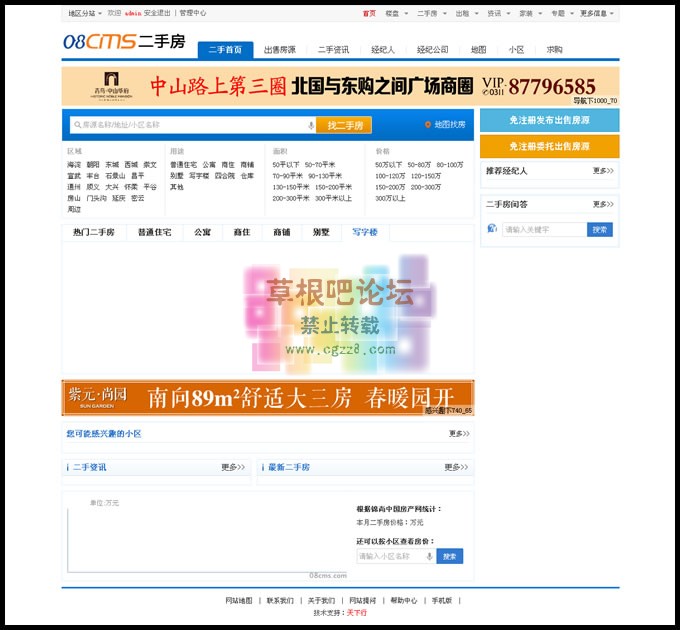The image size is (680, 630).
Task: Open the 网站地图 footer link
Action: click(239, 601)
